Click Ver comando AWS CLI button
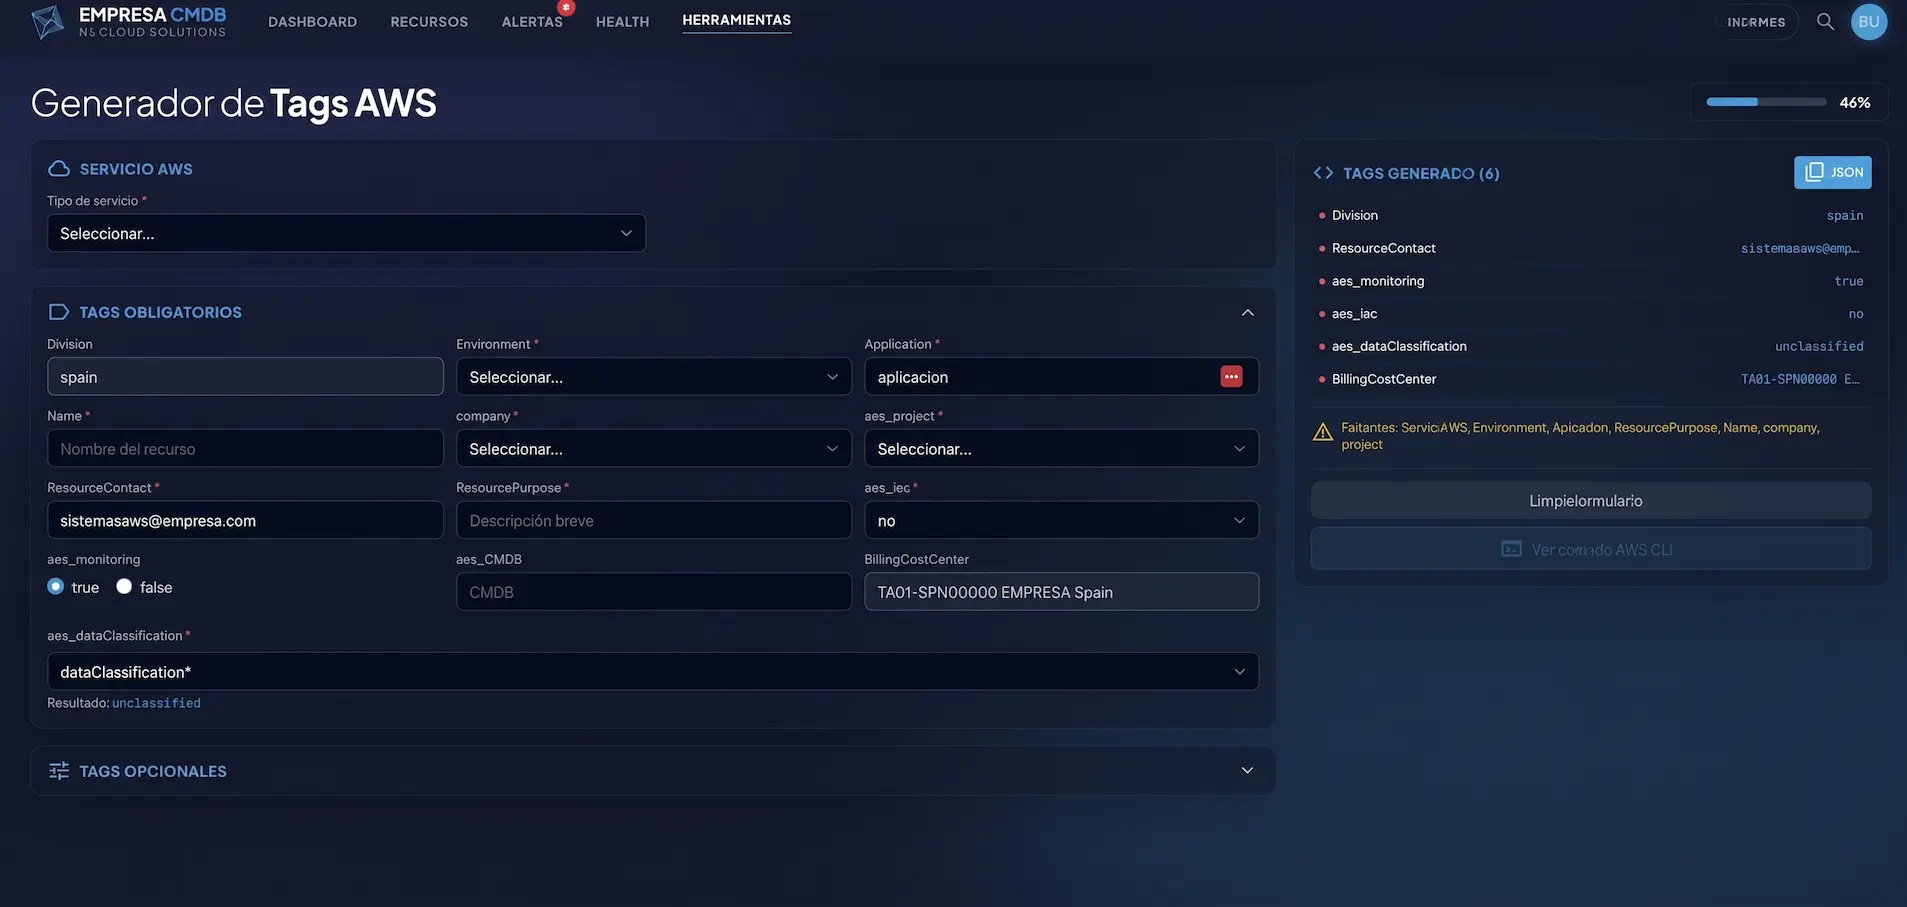 1590,549
